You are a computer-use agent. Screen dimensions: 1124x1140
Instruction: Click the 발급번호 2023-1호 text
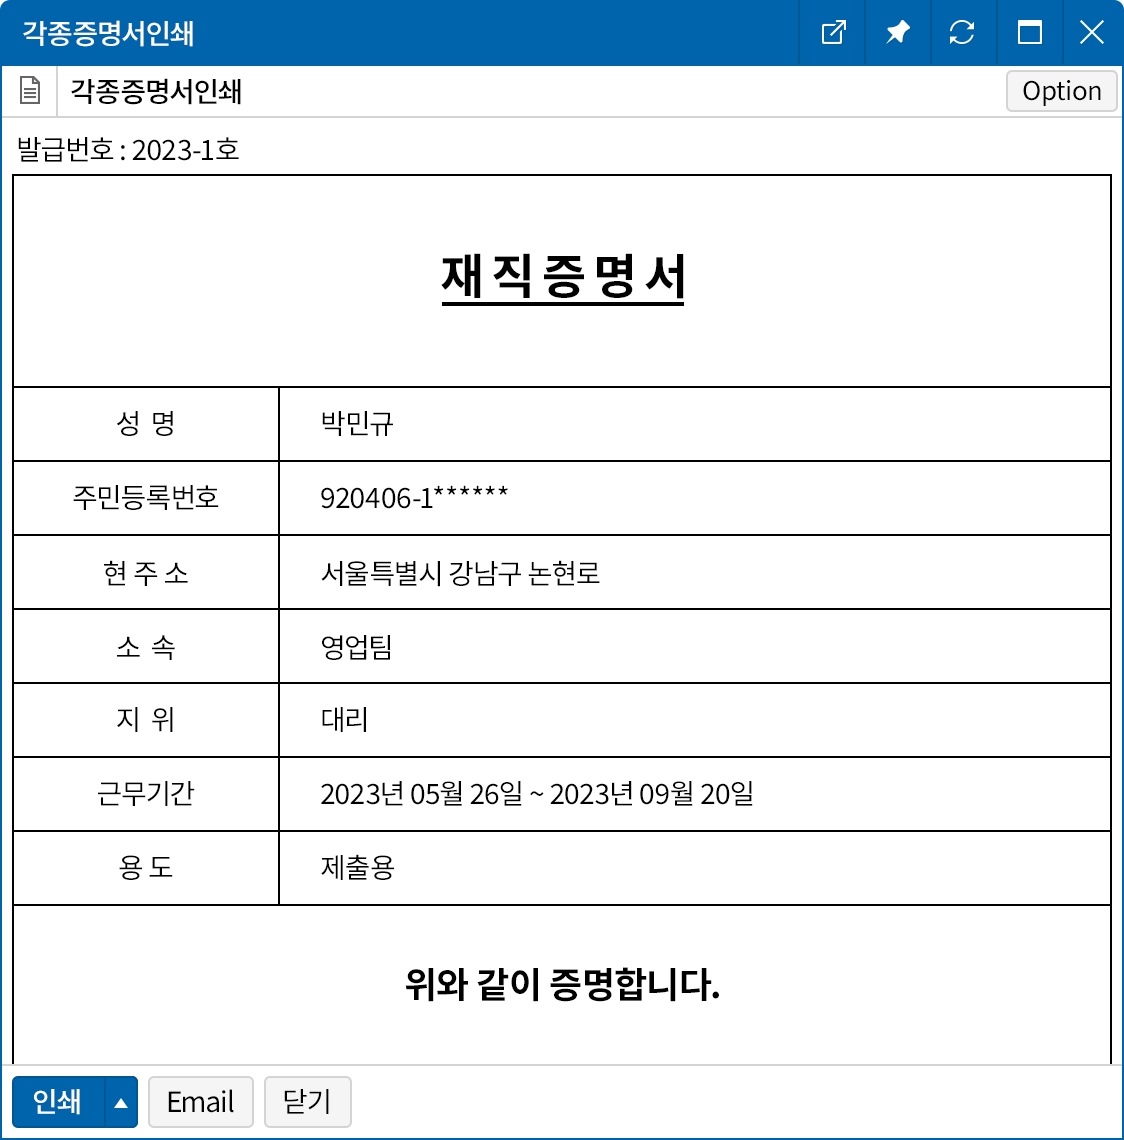pos(128,150)
